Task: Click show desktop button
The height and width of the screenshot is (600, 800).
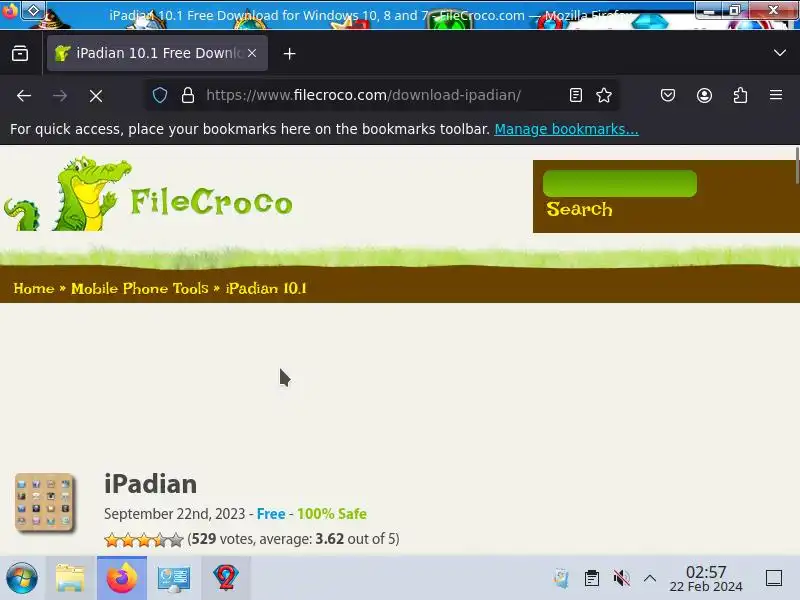Action: pos(773,578)
